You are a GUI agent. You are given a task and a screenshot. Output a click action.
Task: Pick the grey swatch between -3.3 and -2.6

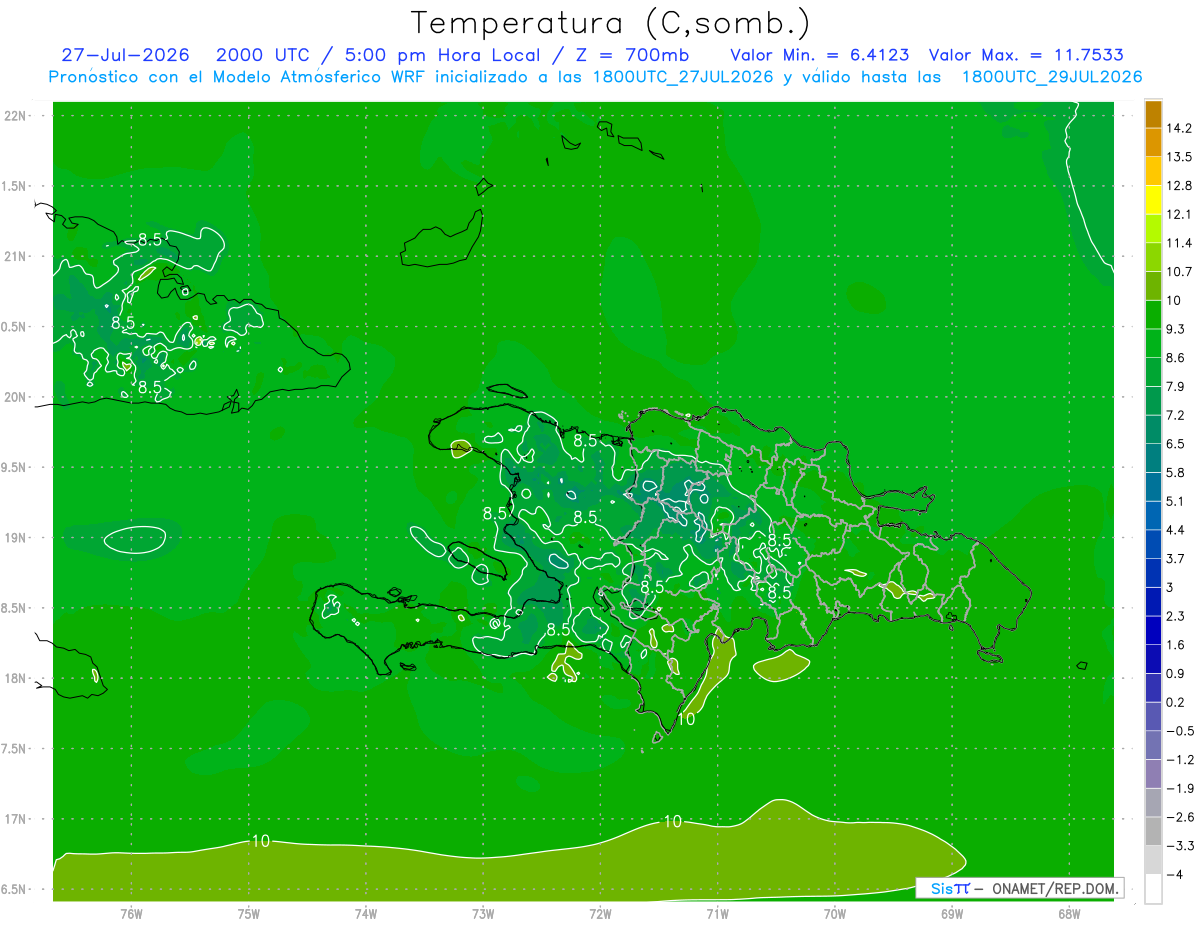(1153, 831)
